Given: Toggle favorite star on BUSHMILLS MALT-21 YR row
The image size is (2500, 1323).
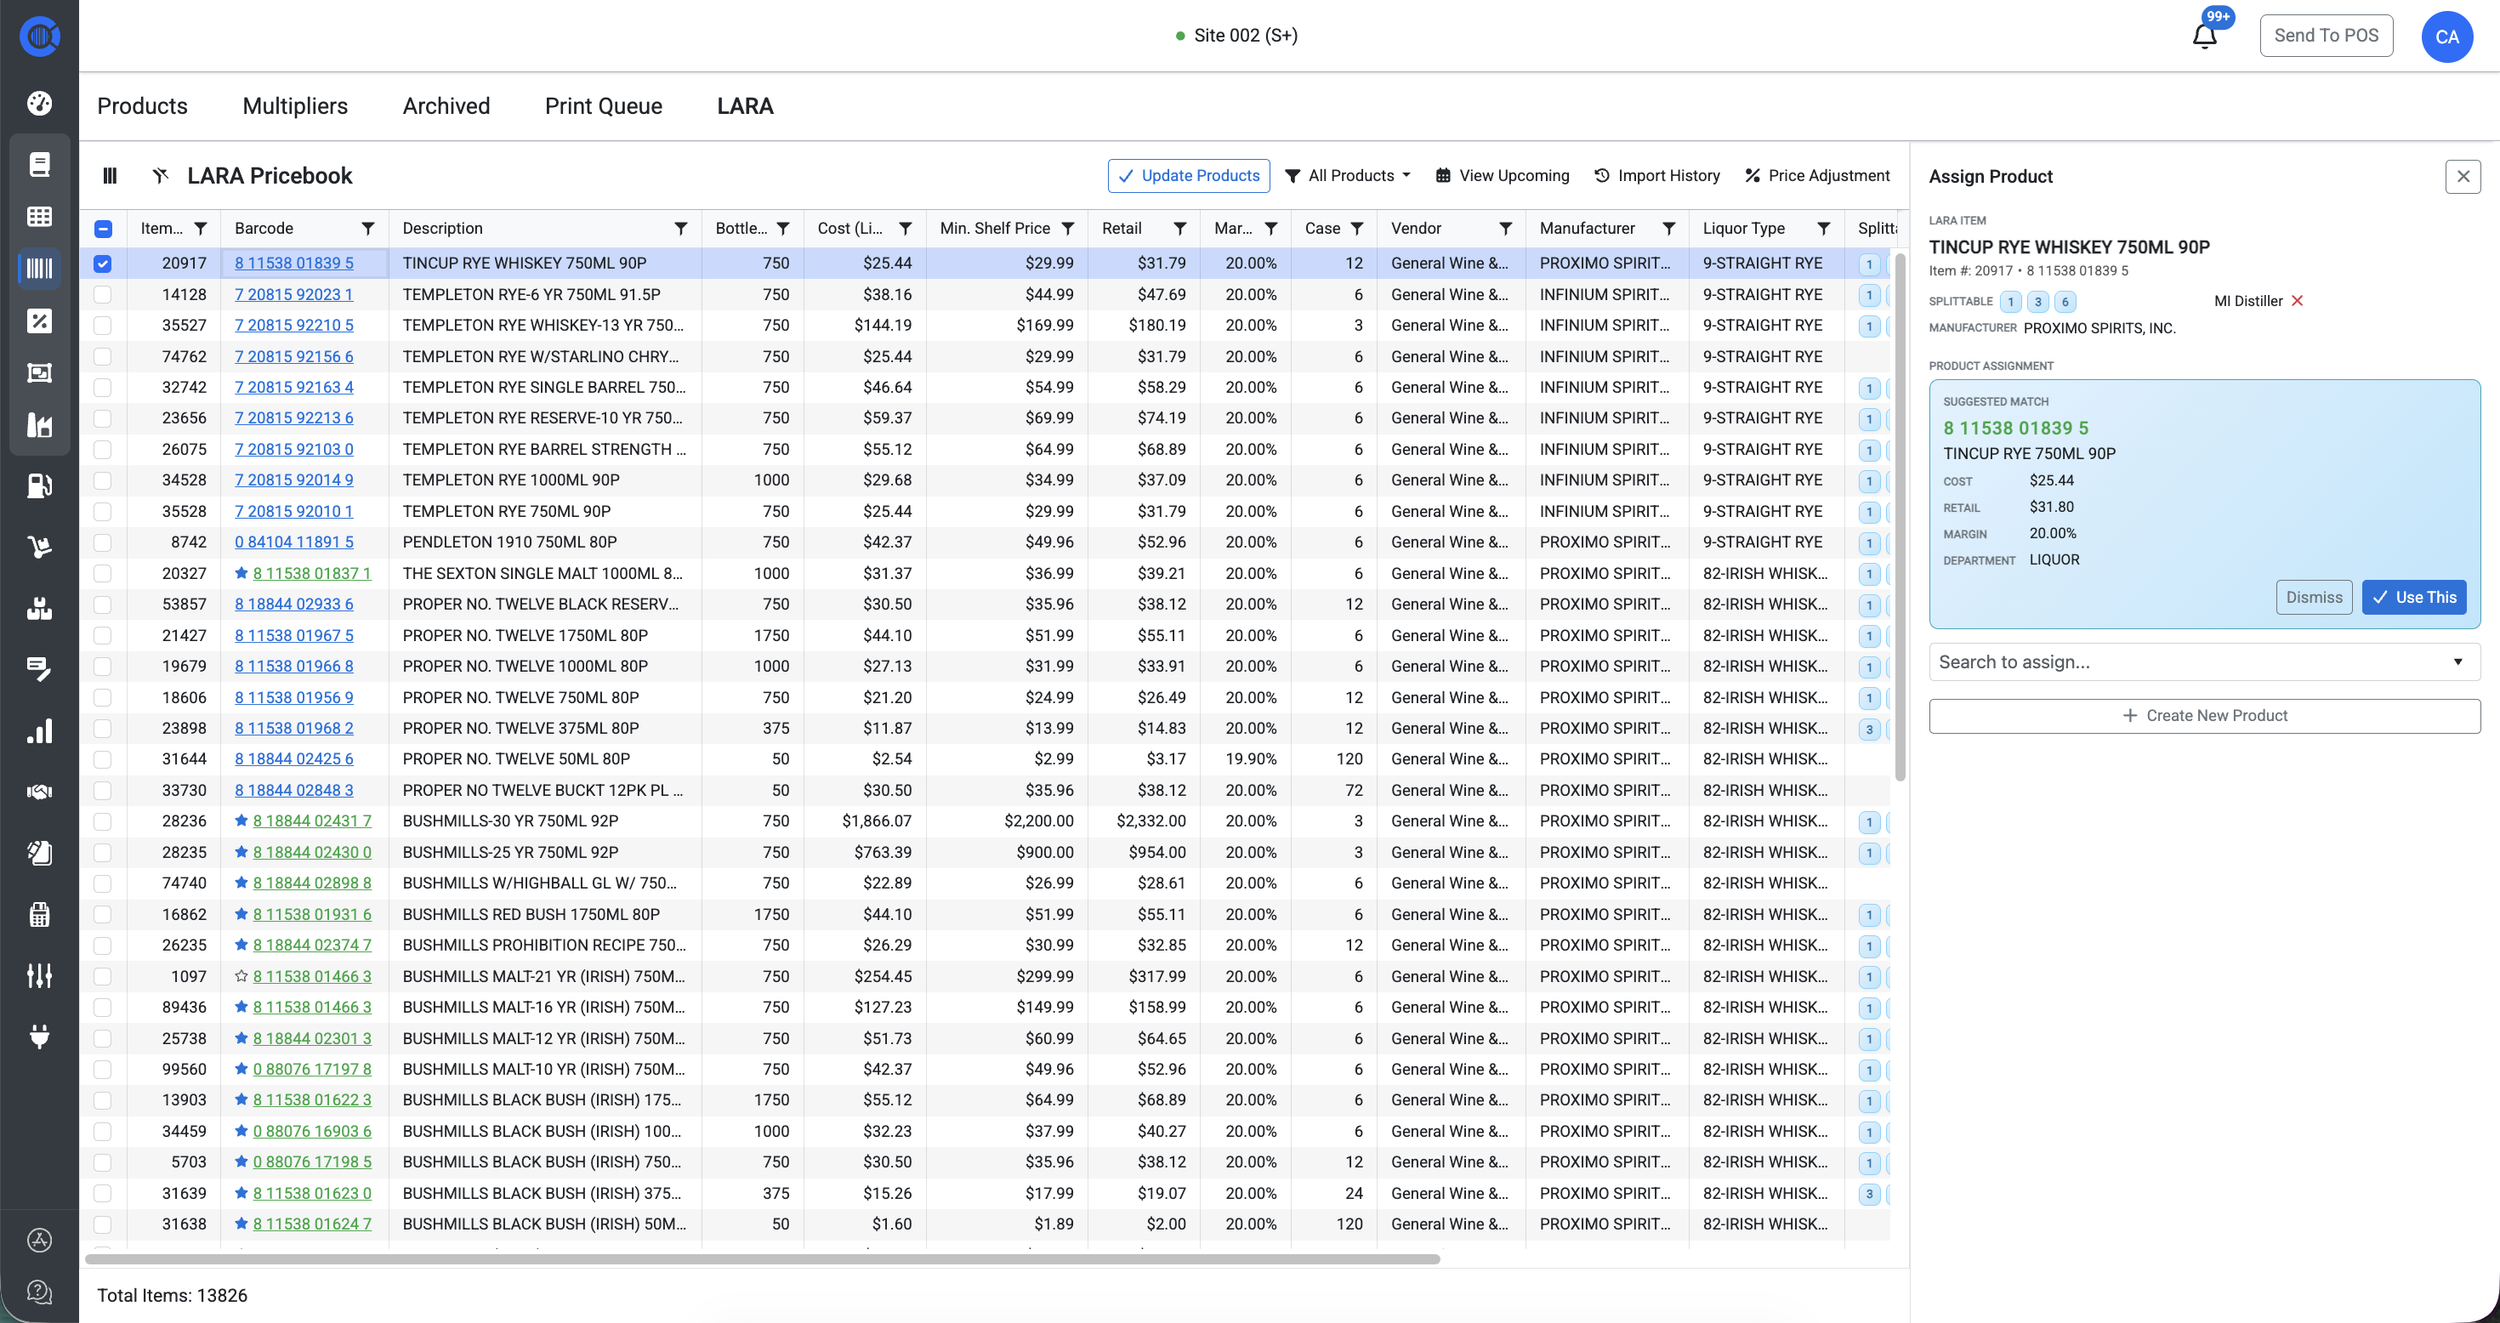Looking at the screenshot, I should point(241,976).
